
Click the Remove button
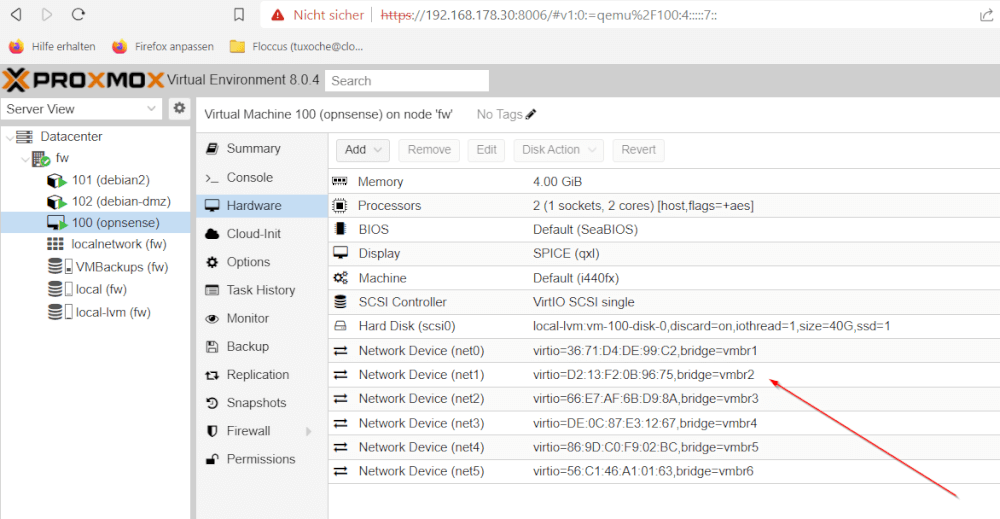pos(429,150)
